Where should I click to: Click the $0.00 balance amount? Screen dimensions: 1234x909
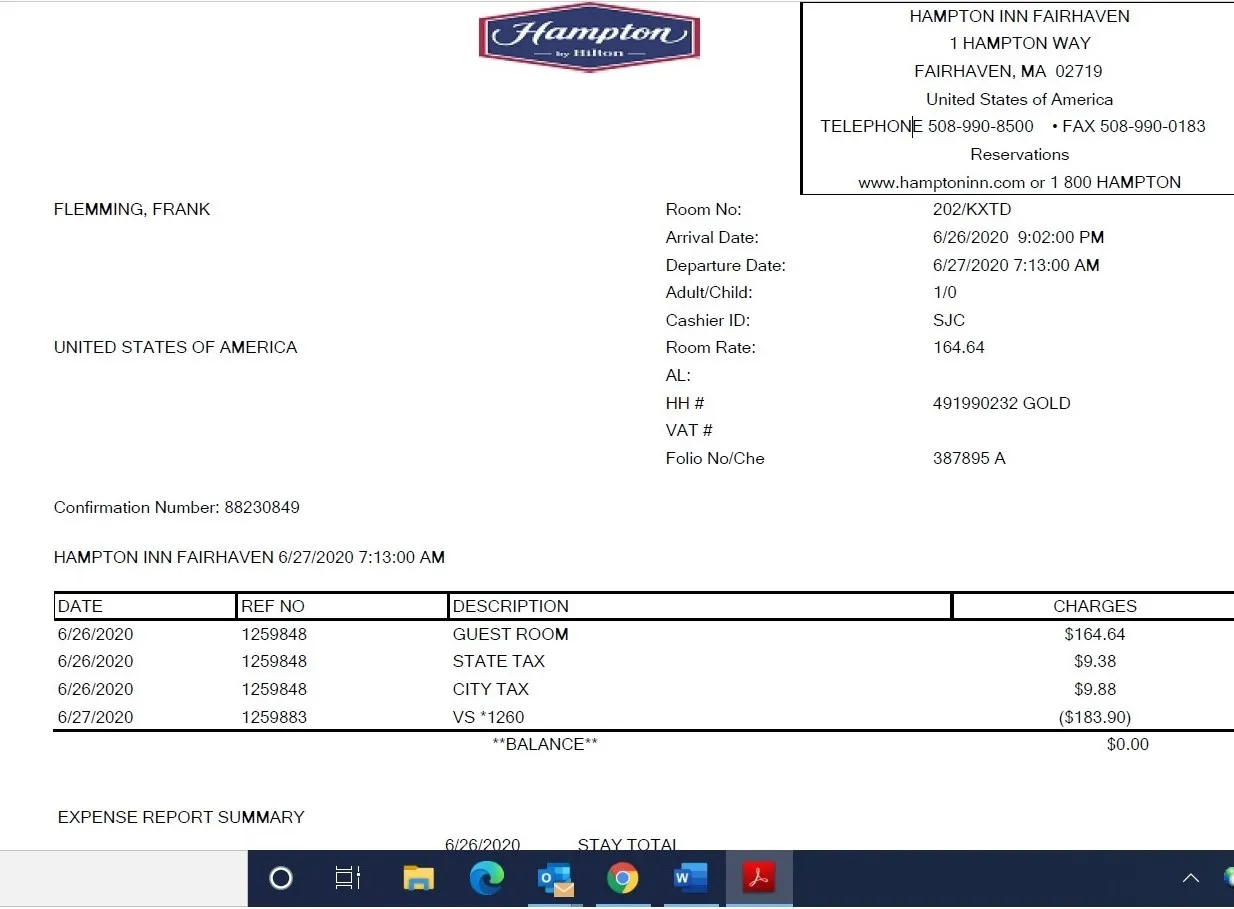(1128, 744)
